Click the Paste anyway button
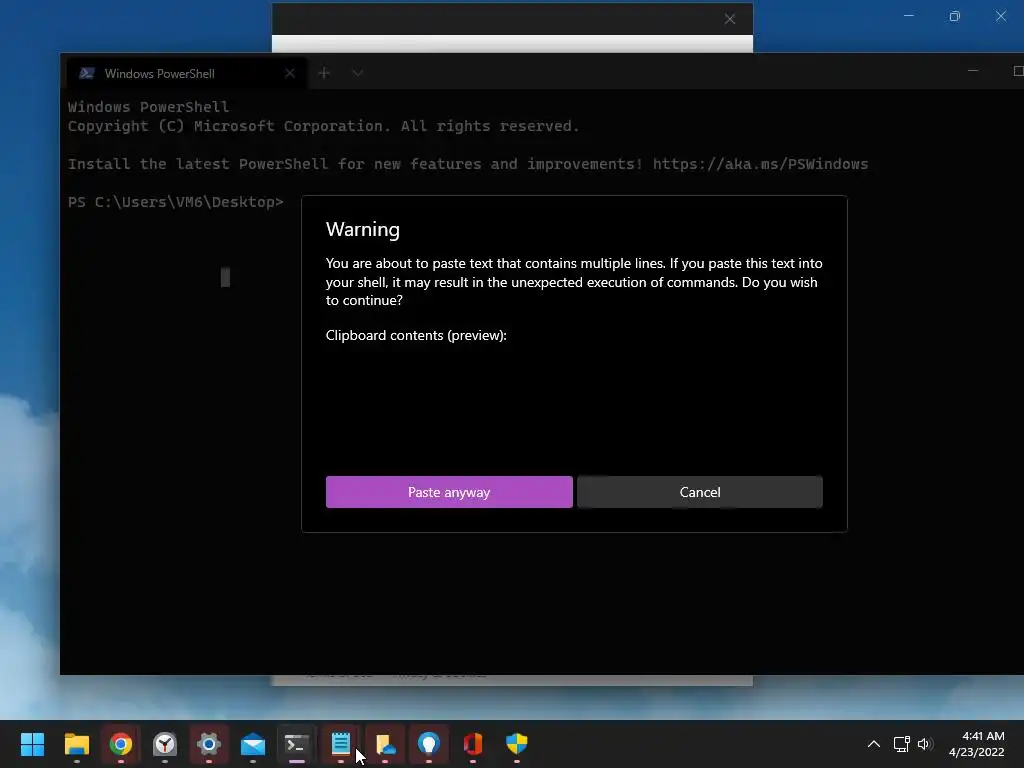Screen dimensions: 1024x768 pyautogui.click(x=449, y=492)
